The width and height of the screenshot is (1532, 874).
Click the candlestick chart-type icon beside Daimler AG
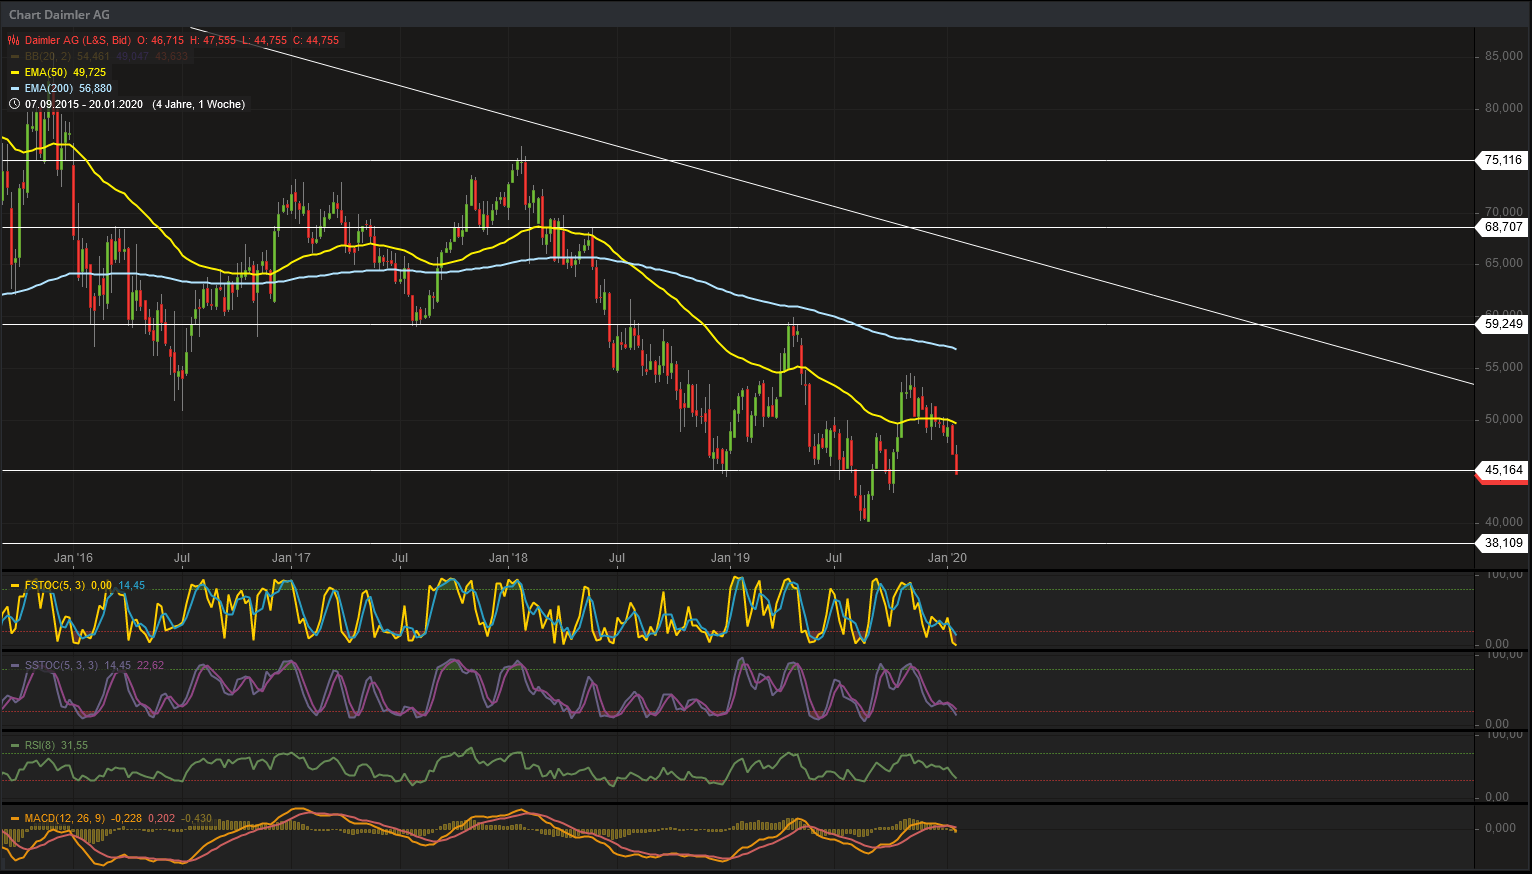tap(14, 40)
